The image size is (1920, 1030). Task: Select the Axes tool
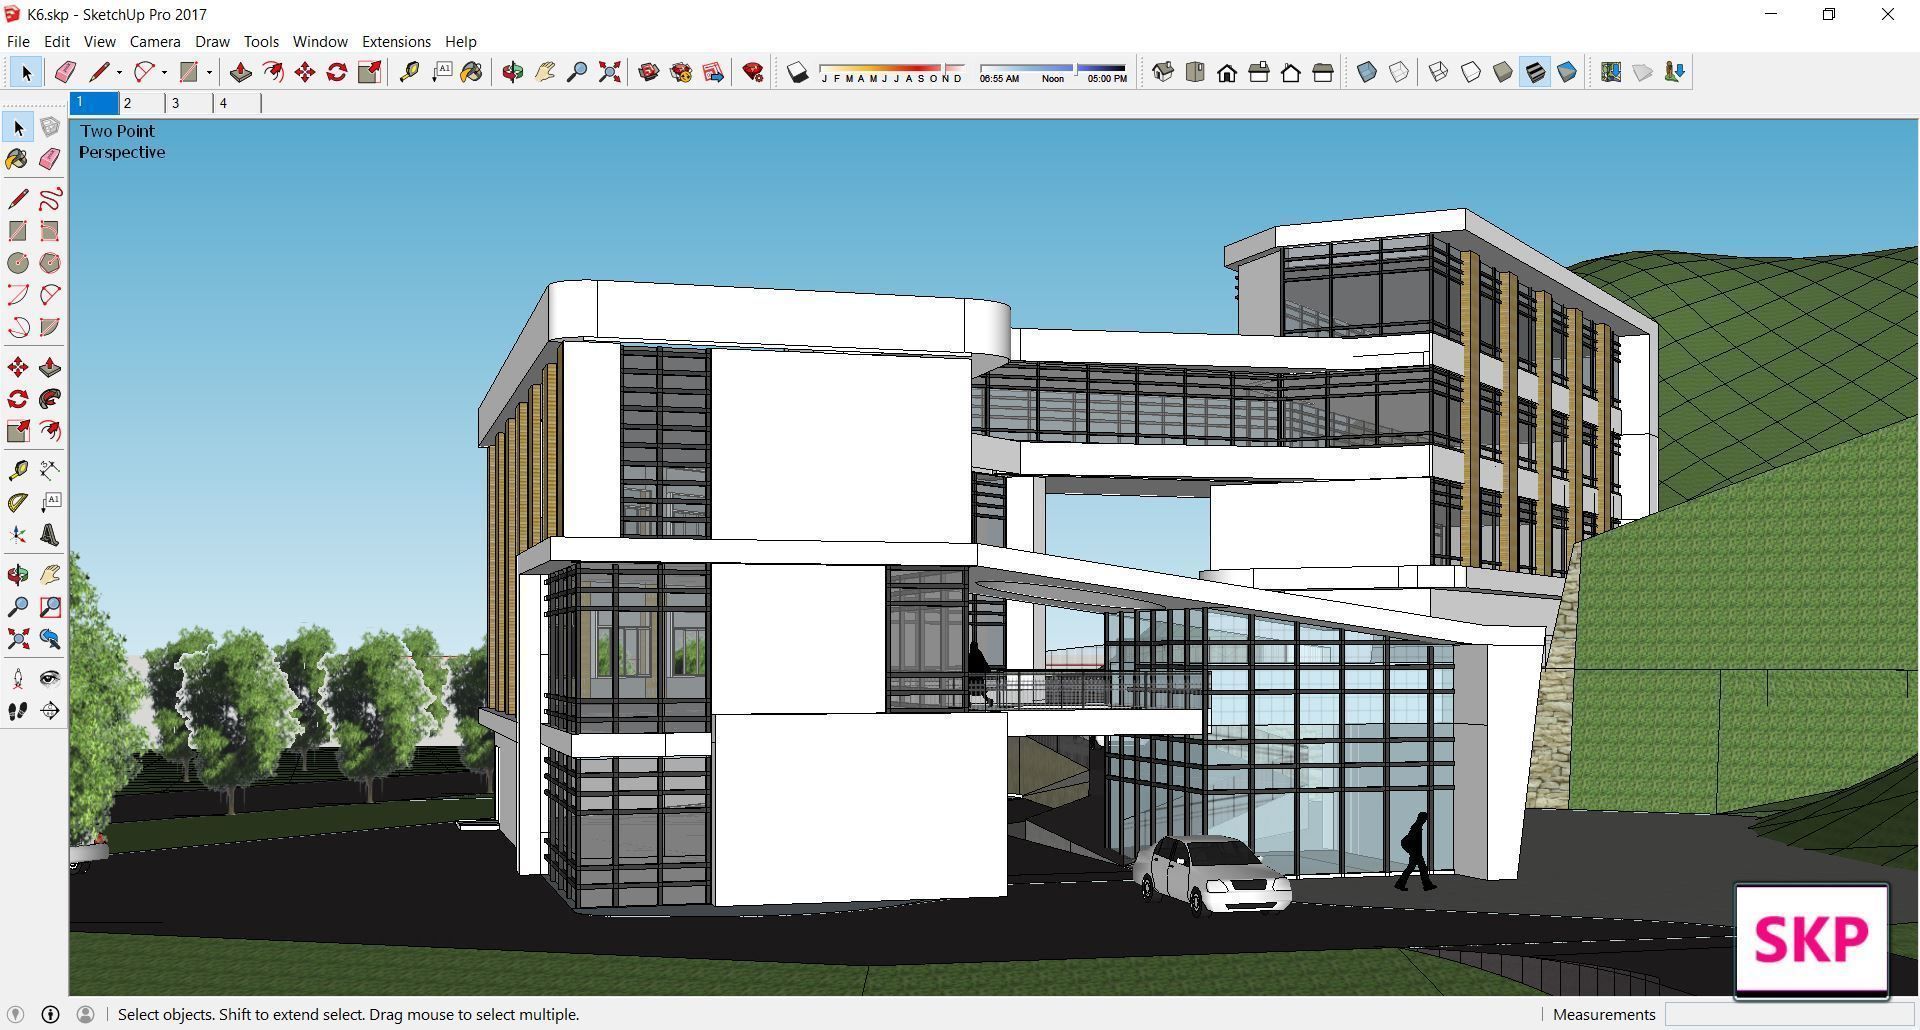[18, 535]
